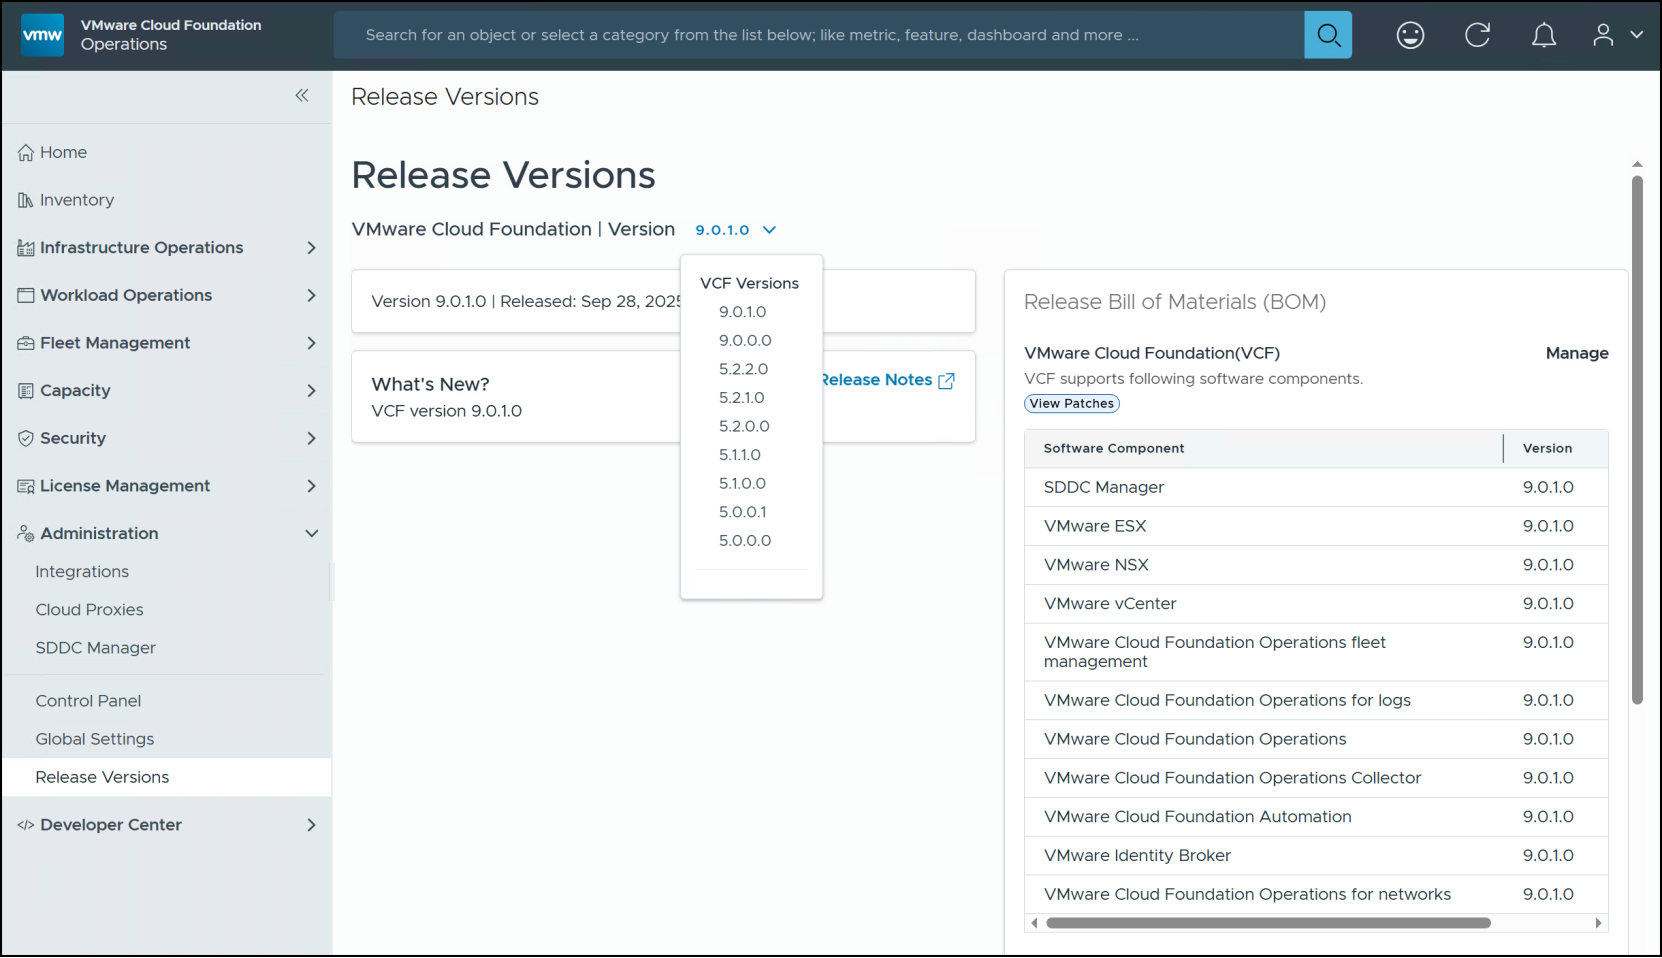Expand Developer Center section
This screenshot has height=958, width=1662.
[x=166, y=825]
